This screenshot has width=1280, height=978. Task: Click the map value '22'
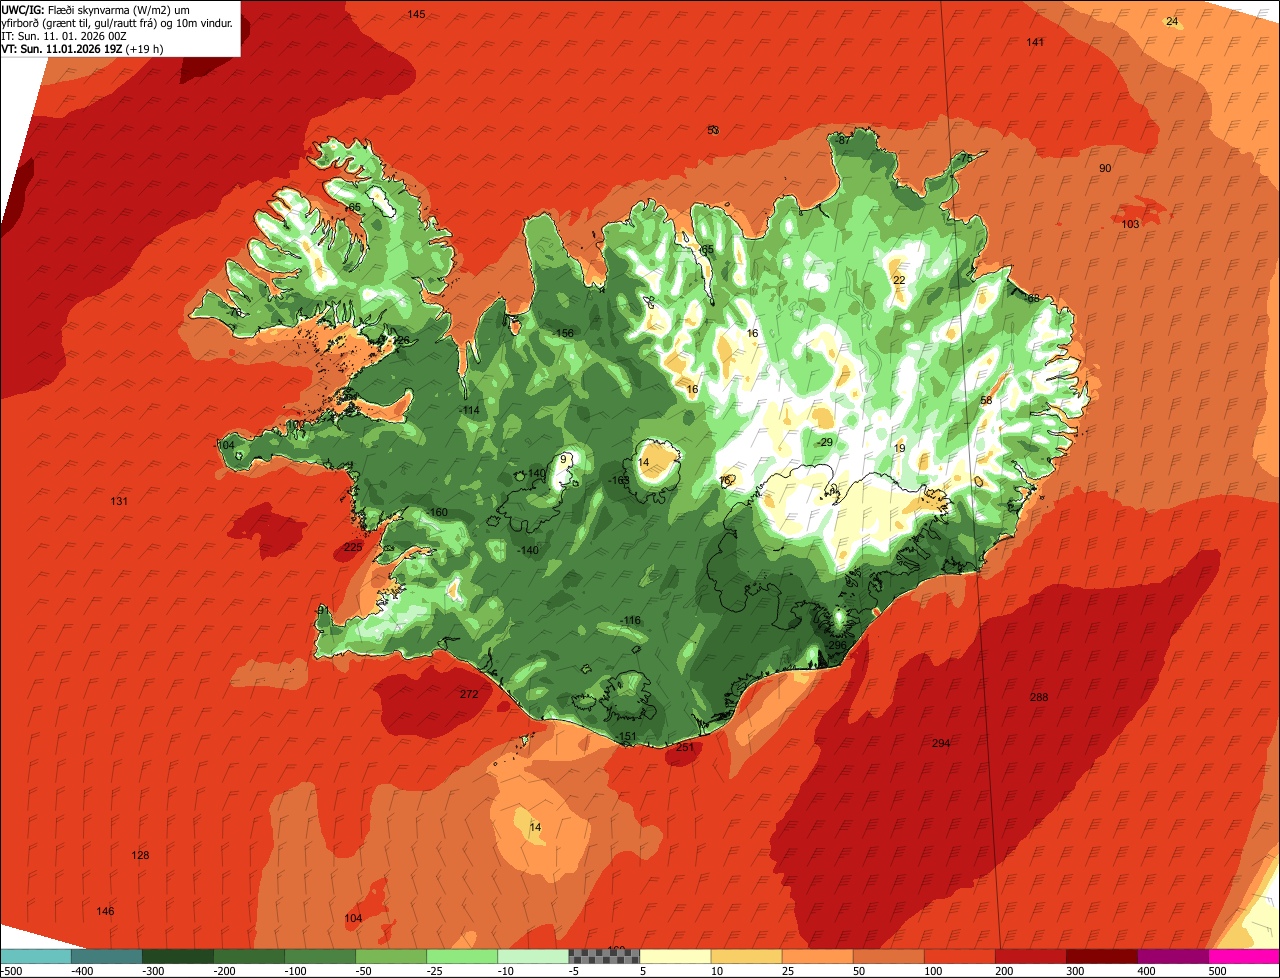[x=899, y=280]
